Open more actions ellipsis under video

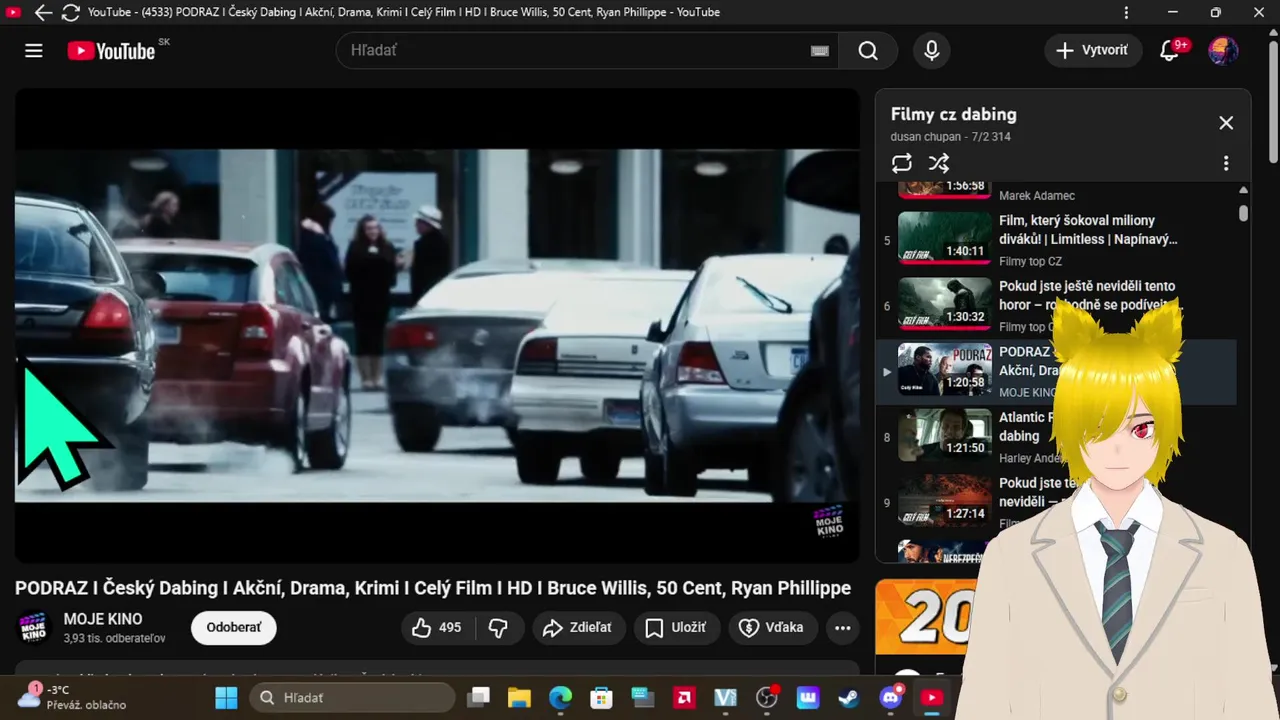(x=843, y=628)
